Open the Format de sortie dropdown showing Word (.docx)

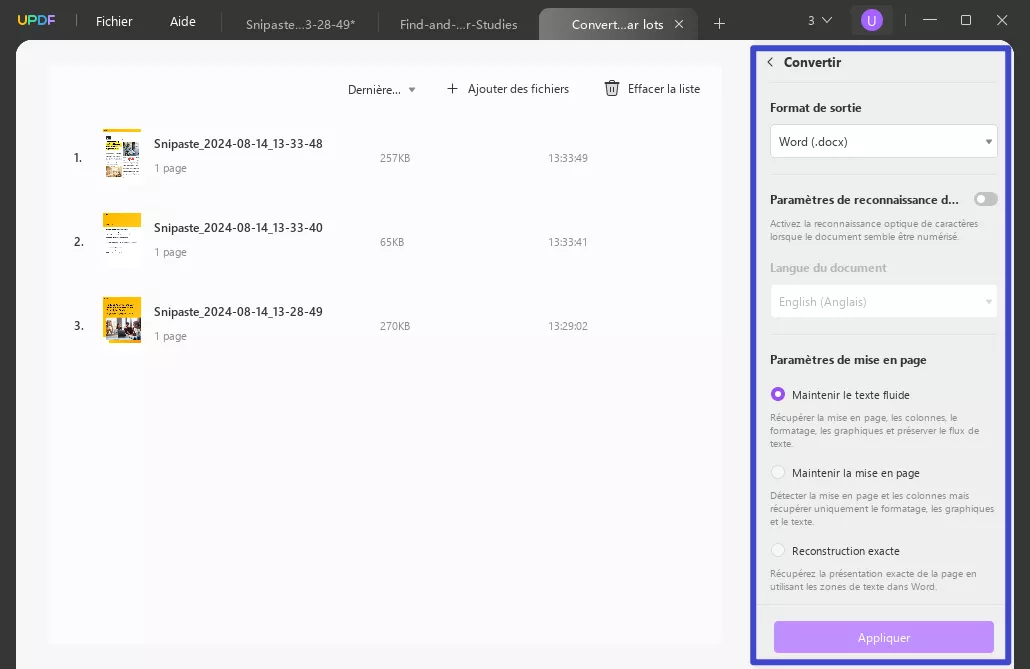point(883,141)
